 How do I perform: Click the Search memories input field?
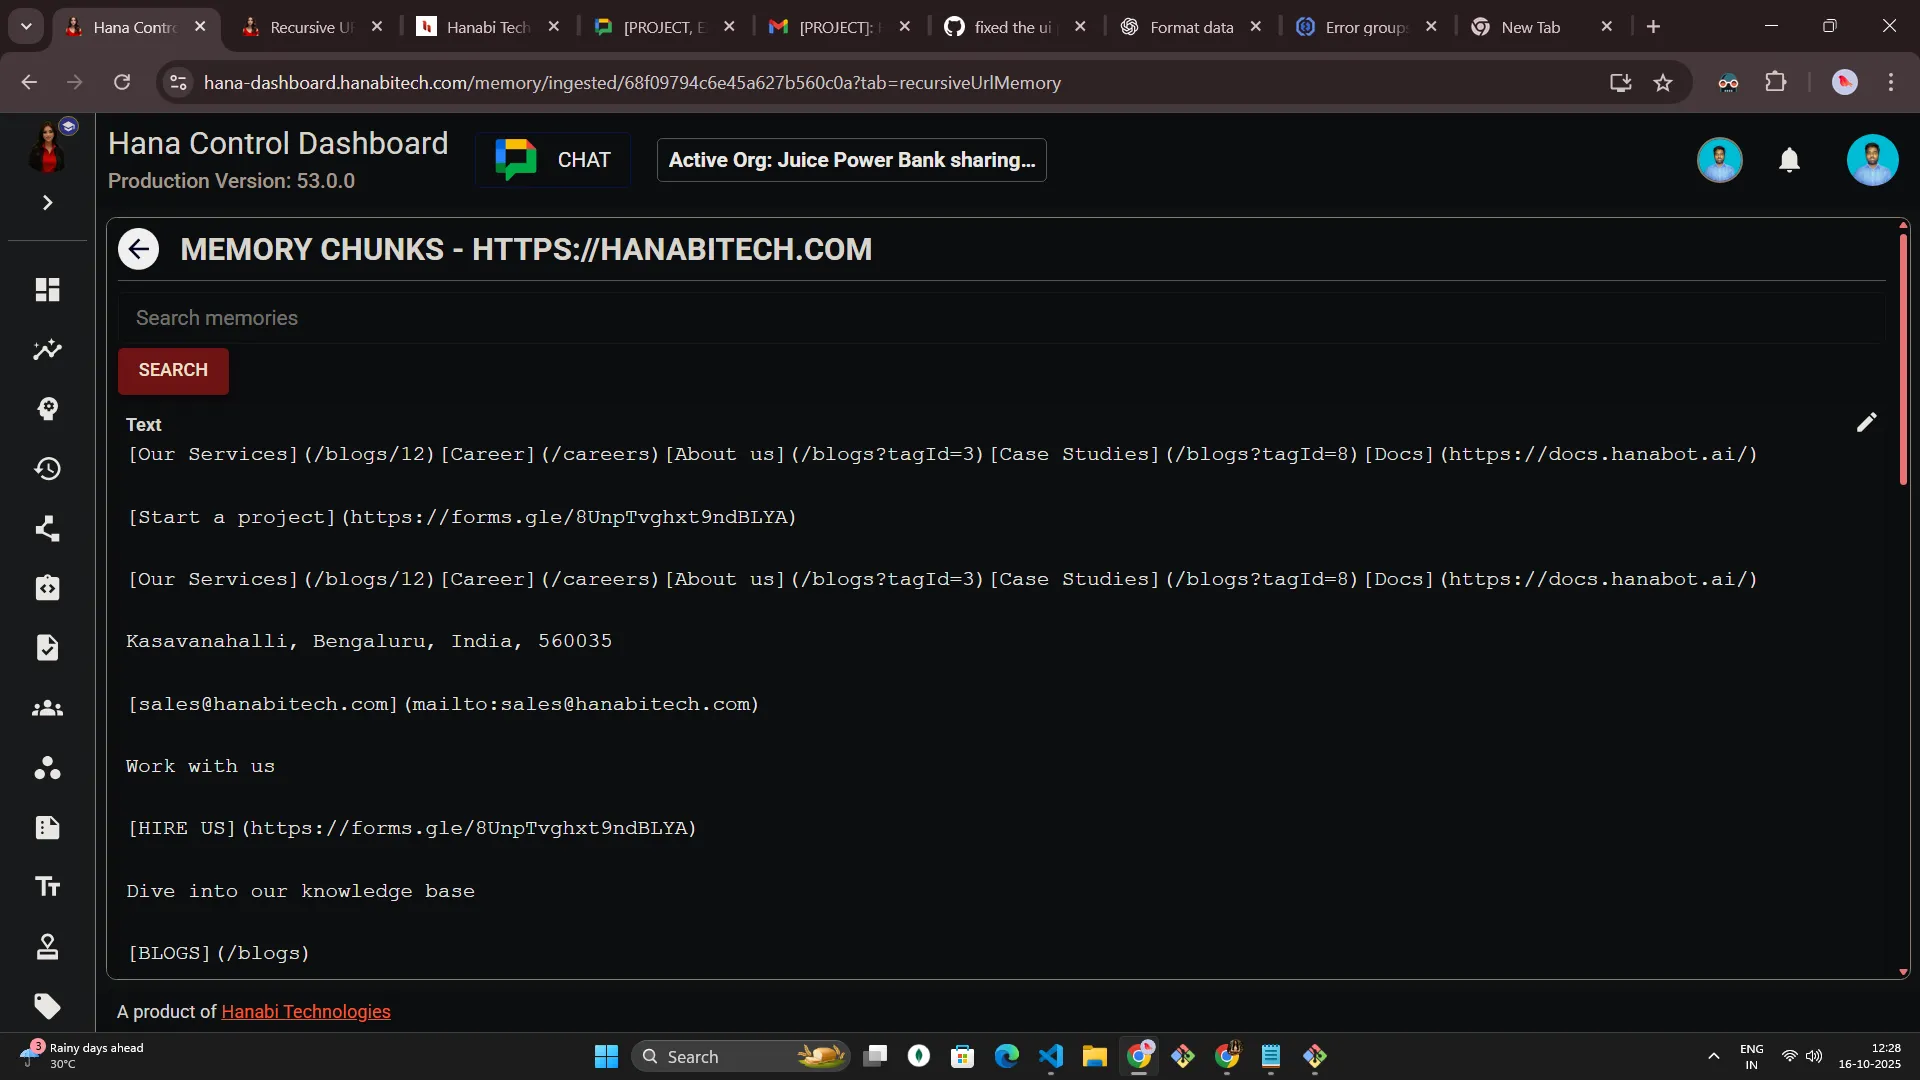(1000, 318)
